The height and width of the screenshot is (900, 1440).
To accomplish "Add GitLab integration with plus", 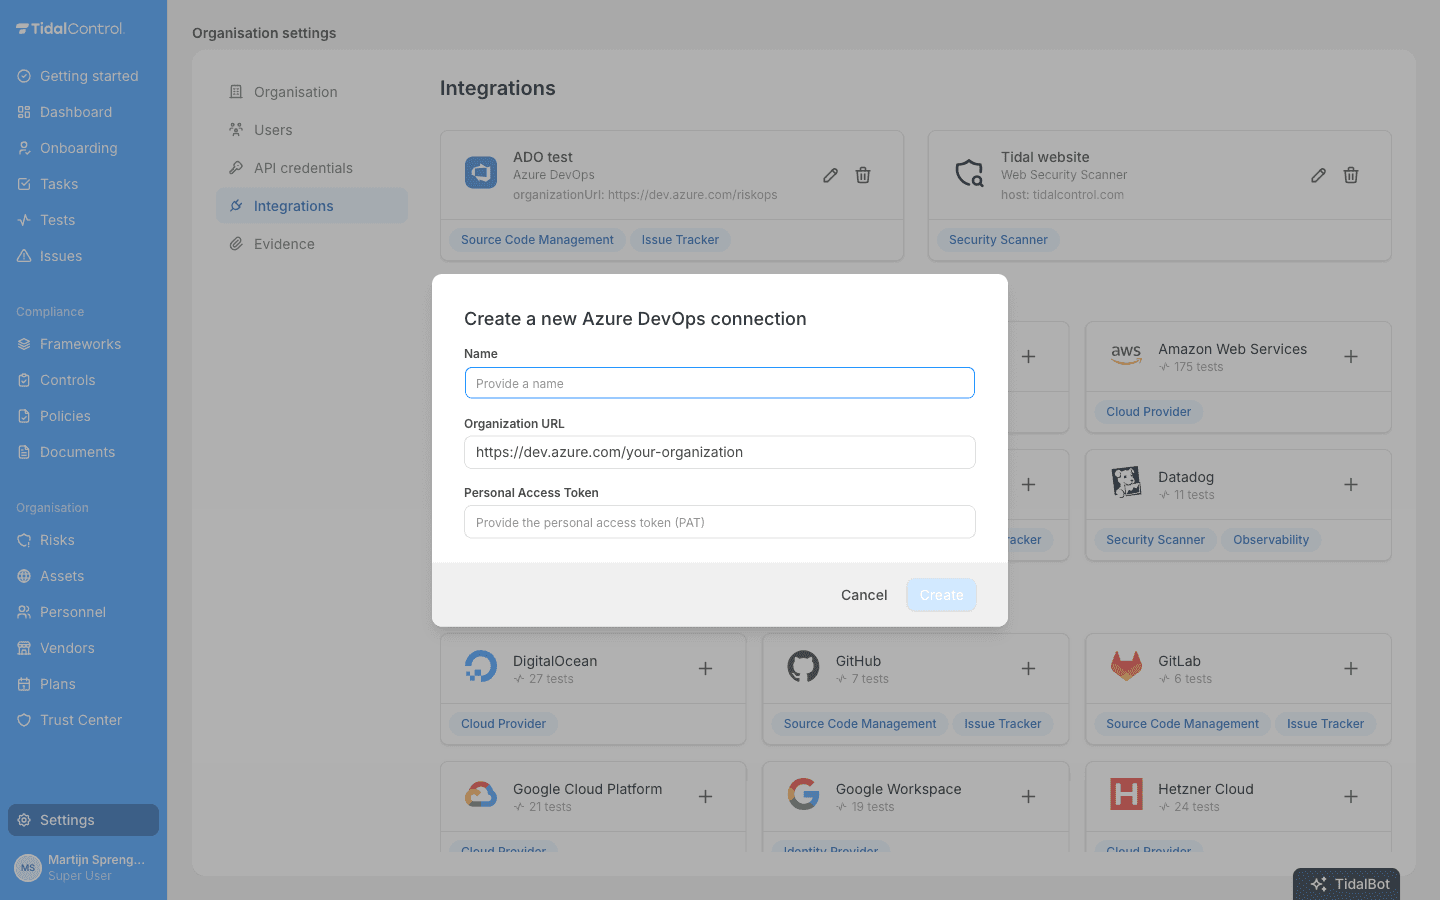I will coord(1351,669).
